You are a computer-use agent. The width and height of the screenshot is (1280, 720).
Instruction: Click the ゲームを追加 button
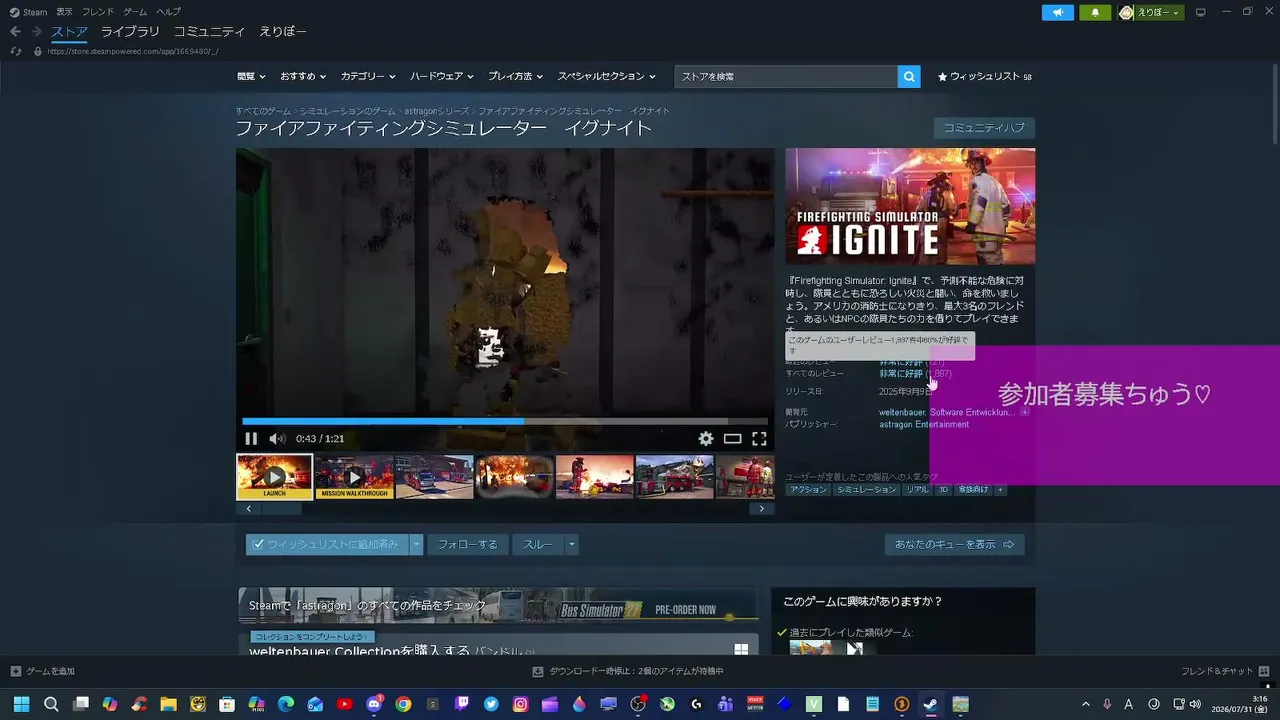[x=43, y=671]
